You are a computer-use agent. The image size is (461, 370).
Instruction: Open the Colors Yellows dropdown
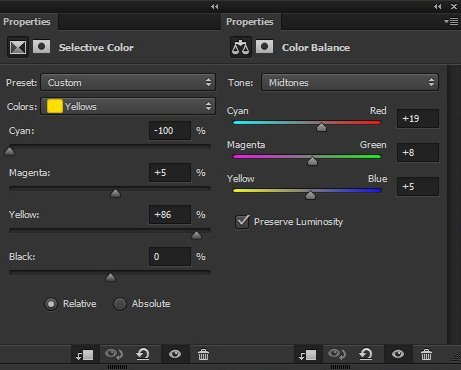coord(128,106)
